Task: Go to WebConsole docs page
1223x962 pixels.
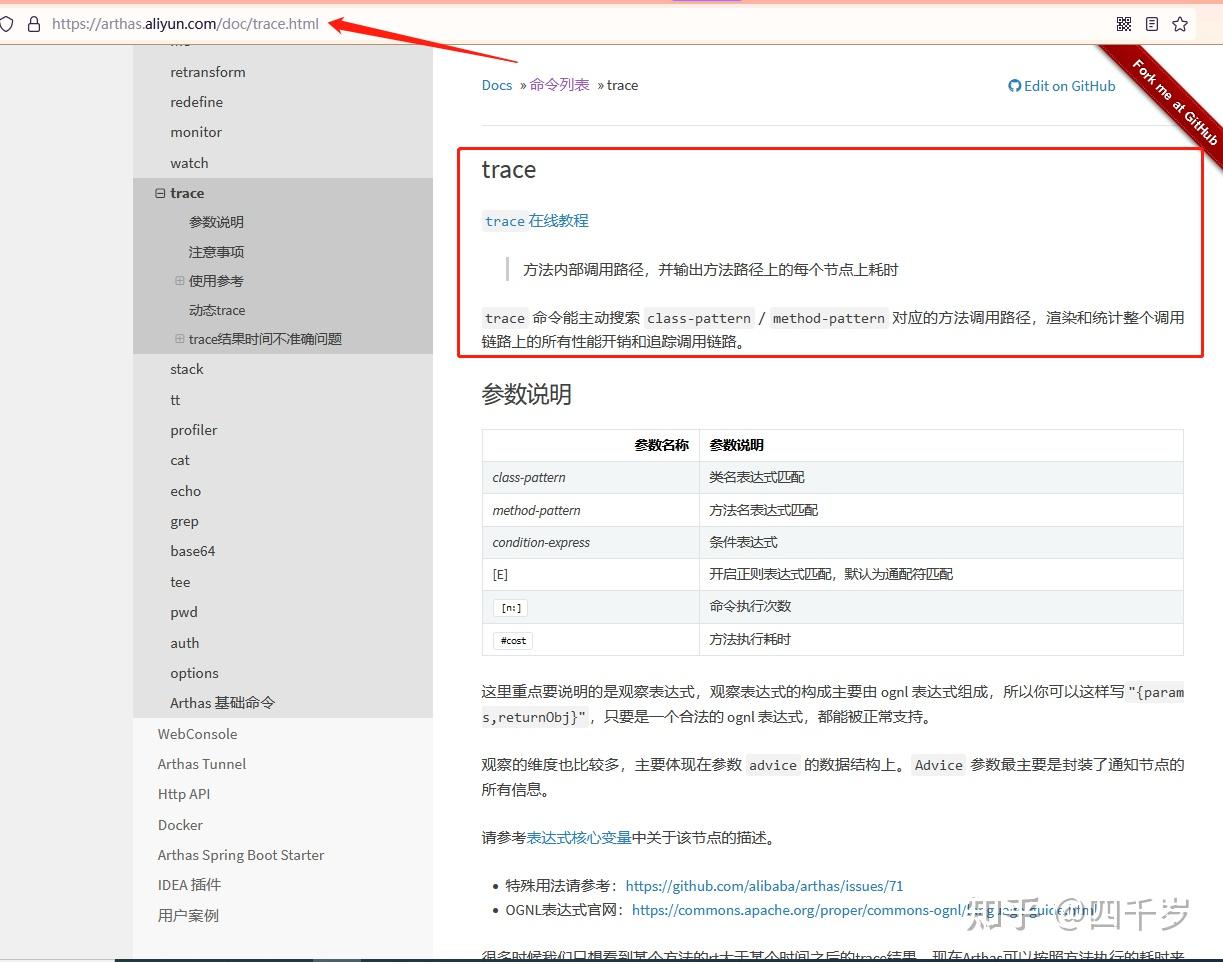Action: [198, 734]
